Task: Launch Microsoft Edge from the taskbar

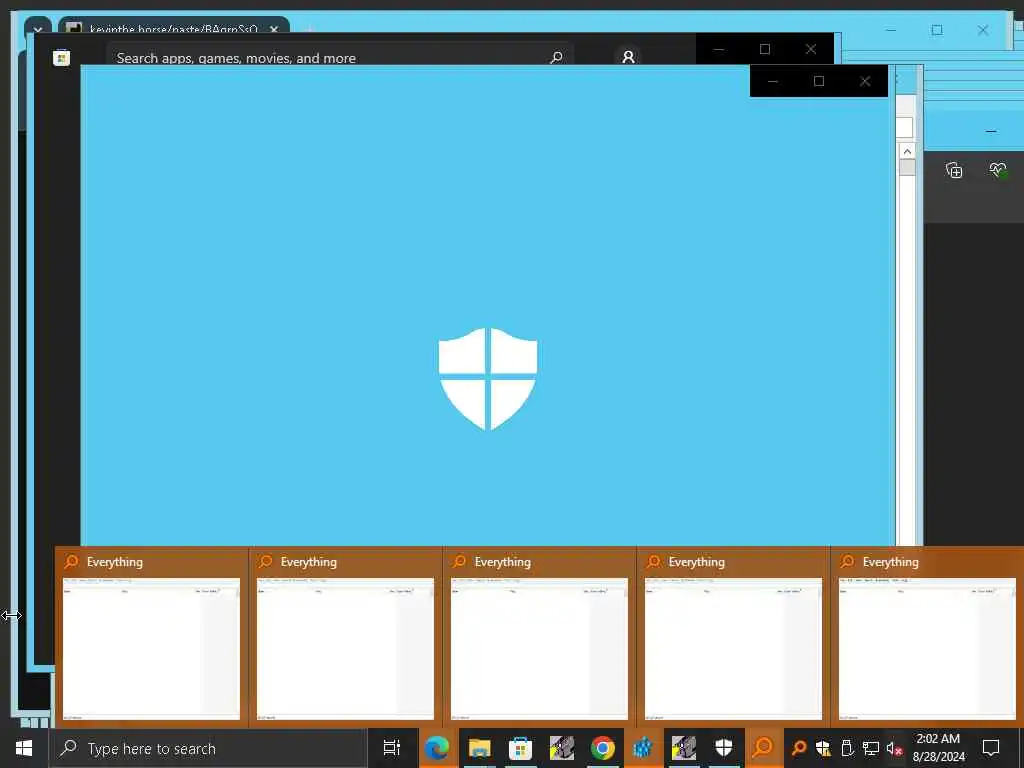Action: tap(436, 748)
